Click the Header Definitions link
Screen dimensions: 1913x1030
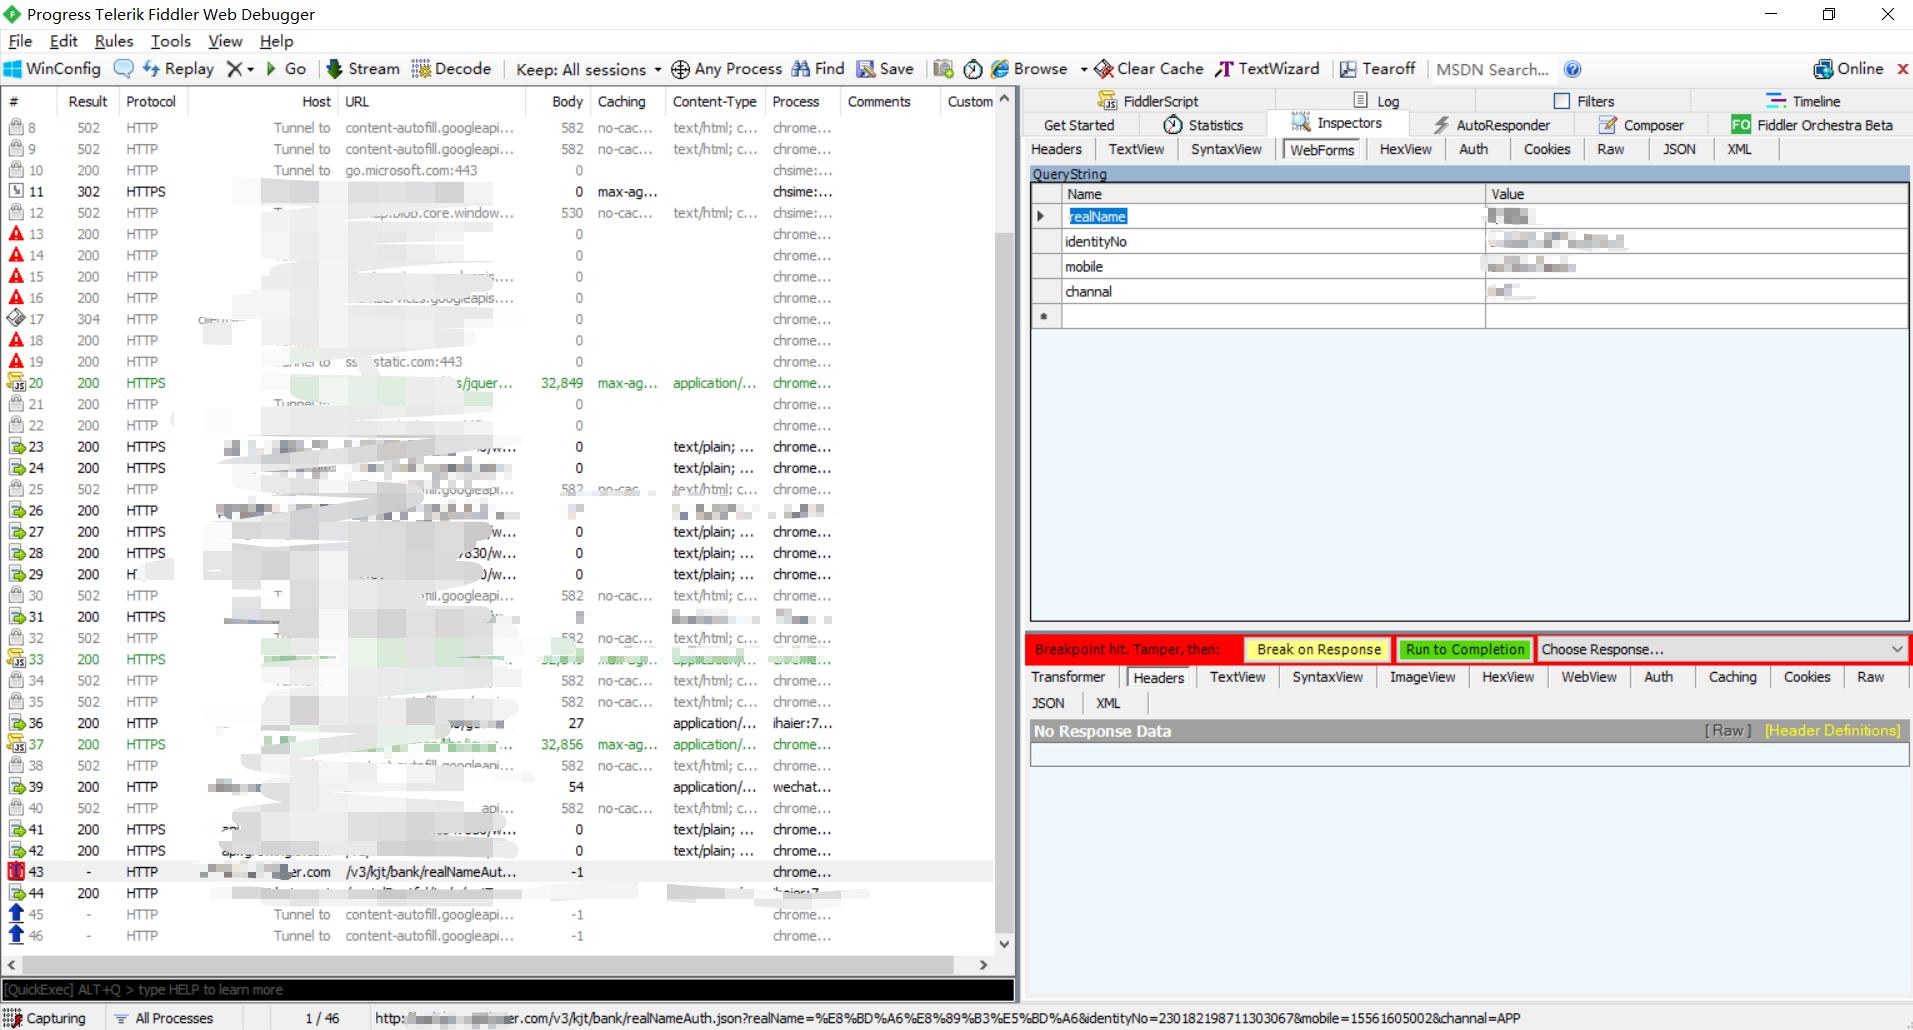[x=1832, y=731]
